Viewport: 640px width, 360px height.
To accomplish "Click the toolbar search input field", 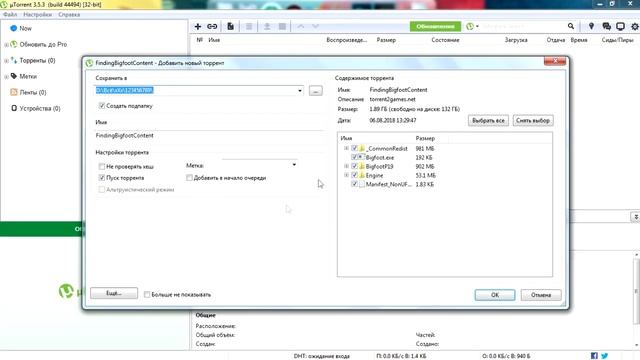I will click(523, 27).
